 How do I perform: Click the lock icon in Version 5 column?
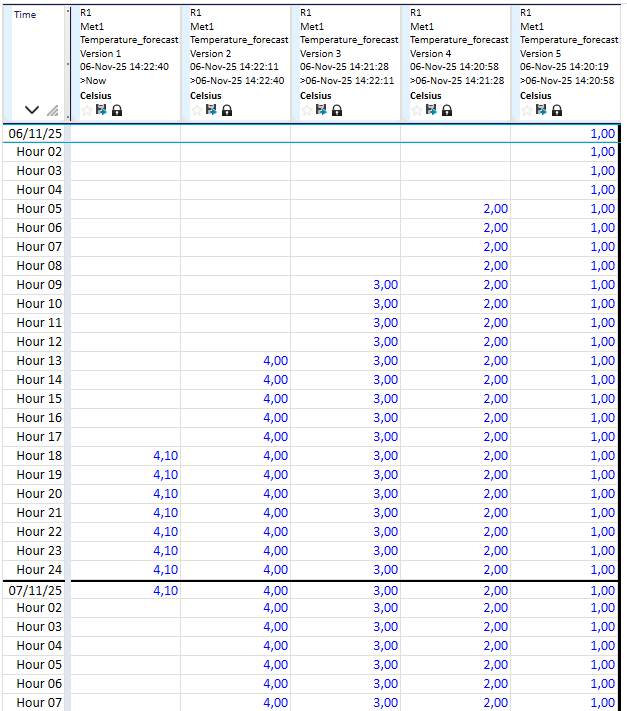coord(557,110)
